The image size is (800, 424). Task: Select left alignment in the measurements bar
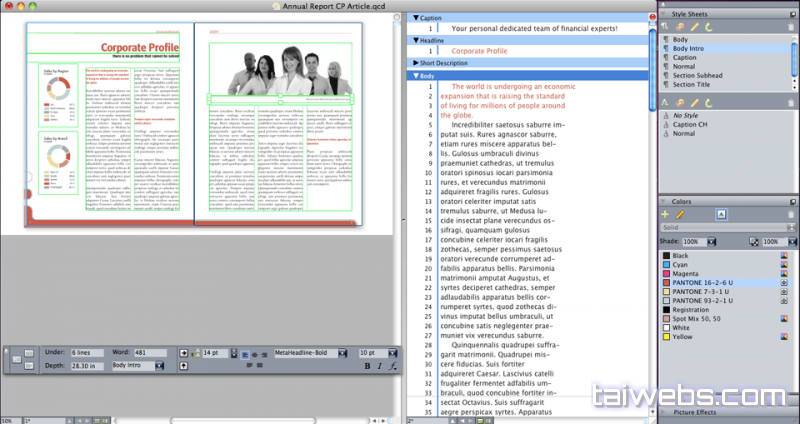click(x=245, y=354)
